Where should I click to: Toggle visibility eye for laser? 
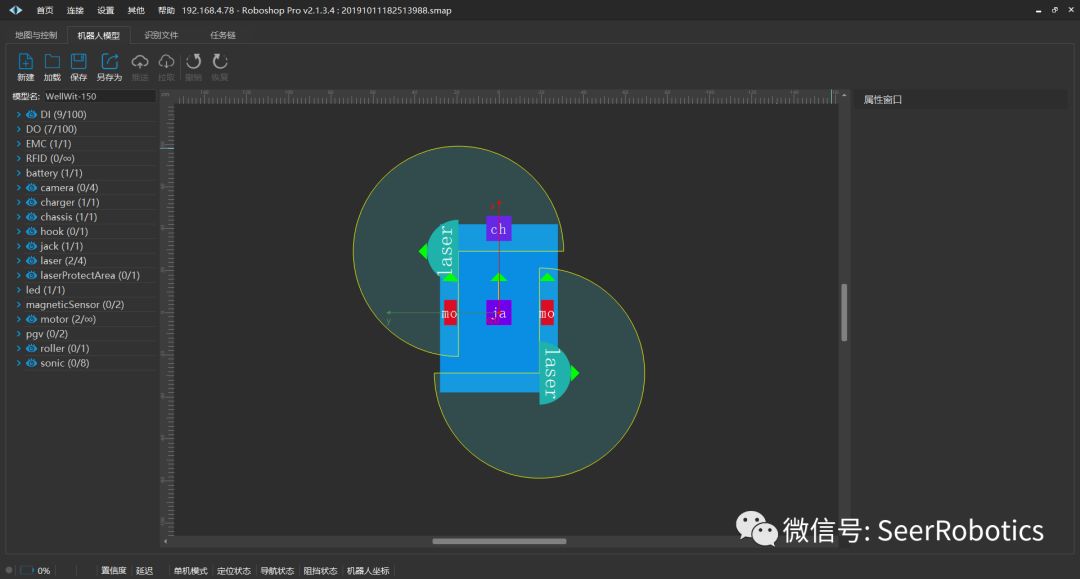pos(32,261)
